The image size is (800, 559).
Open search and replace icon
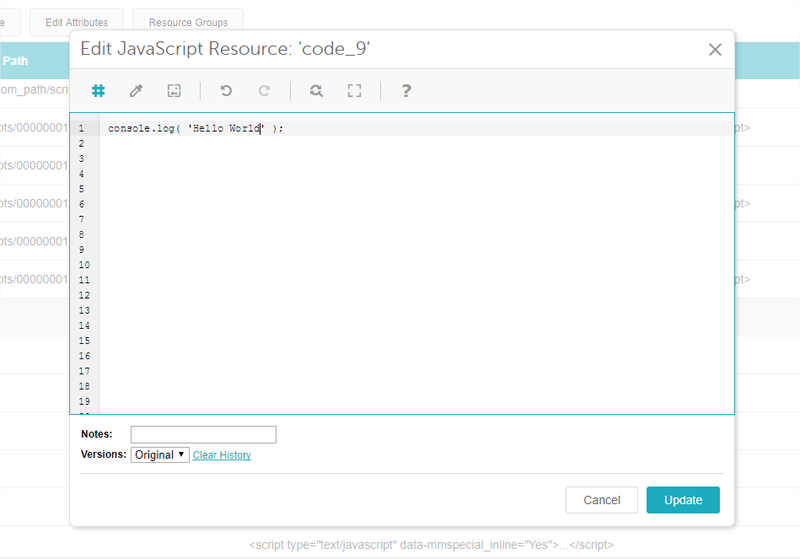(x=316, y=91)
